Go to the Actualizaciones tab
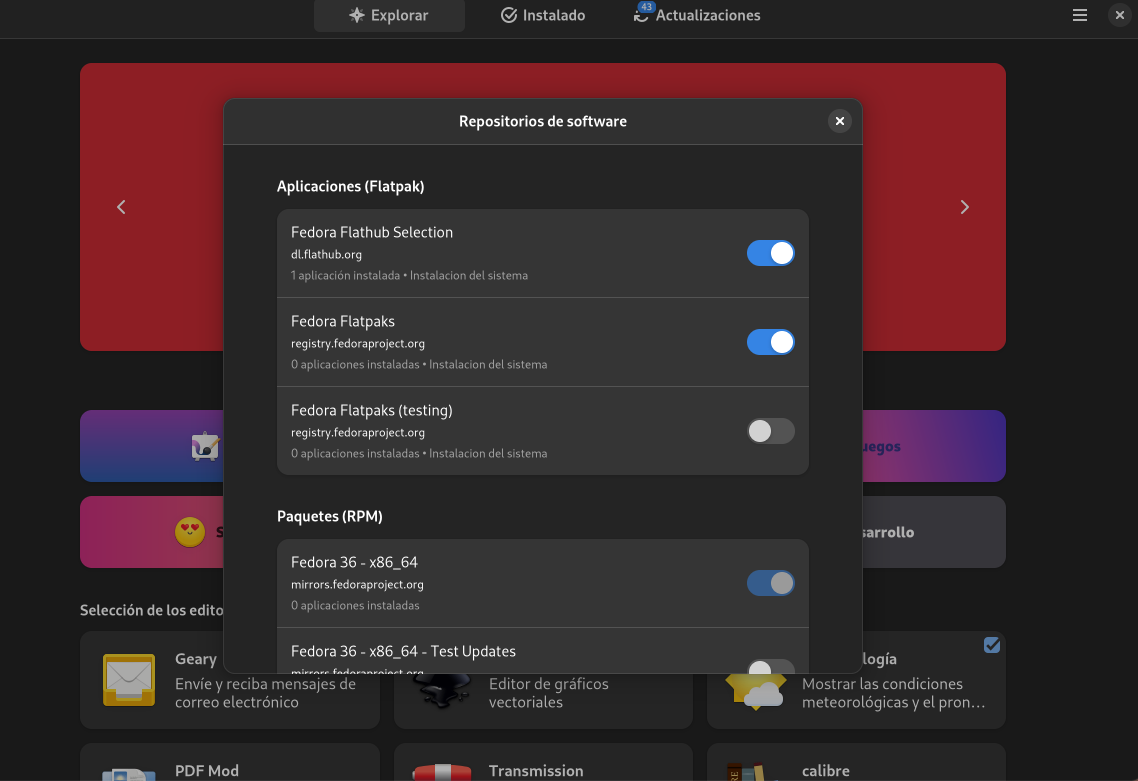The image size is (1138, 781). pos(697,15)
